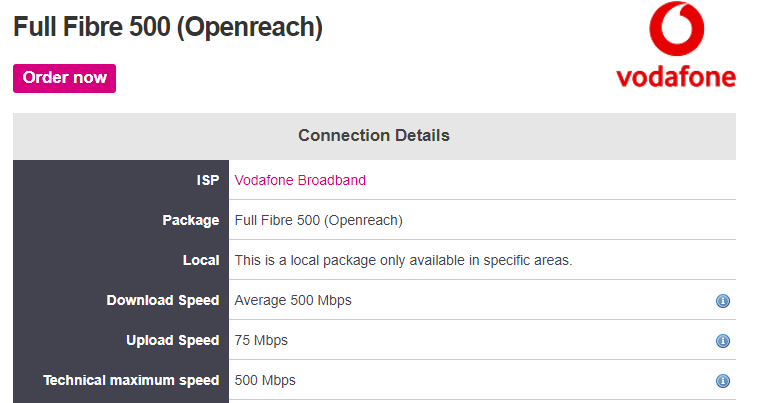The image size is (757, 403).
Task: Click the Download Speed info icon
Action: [723, 301]
